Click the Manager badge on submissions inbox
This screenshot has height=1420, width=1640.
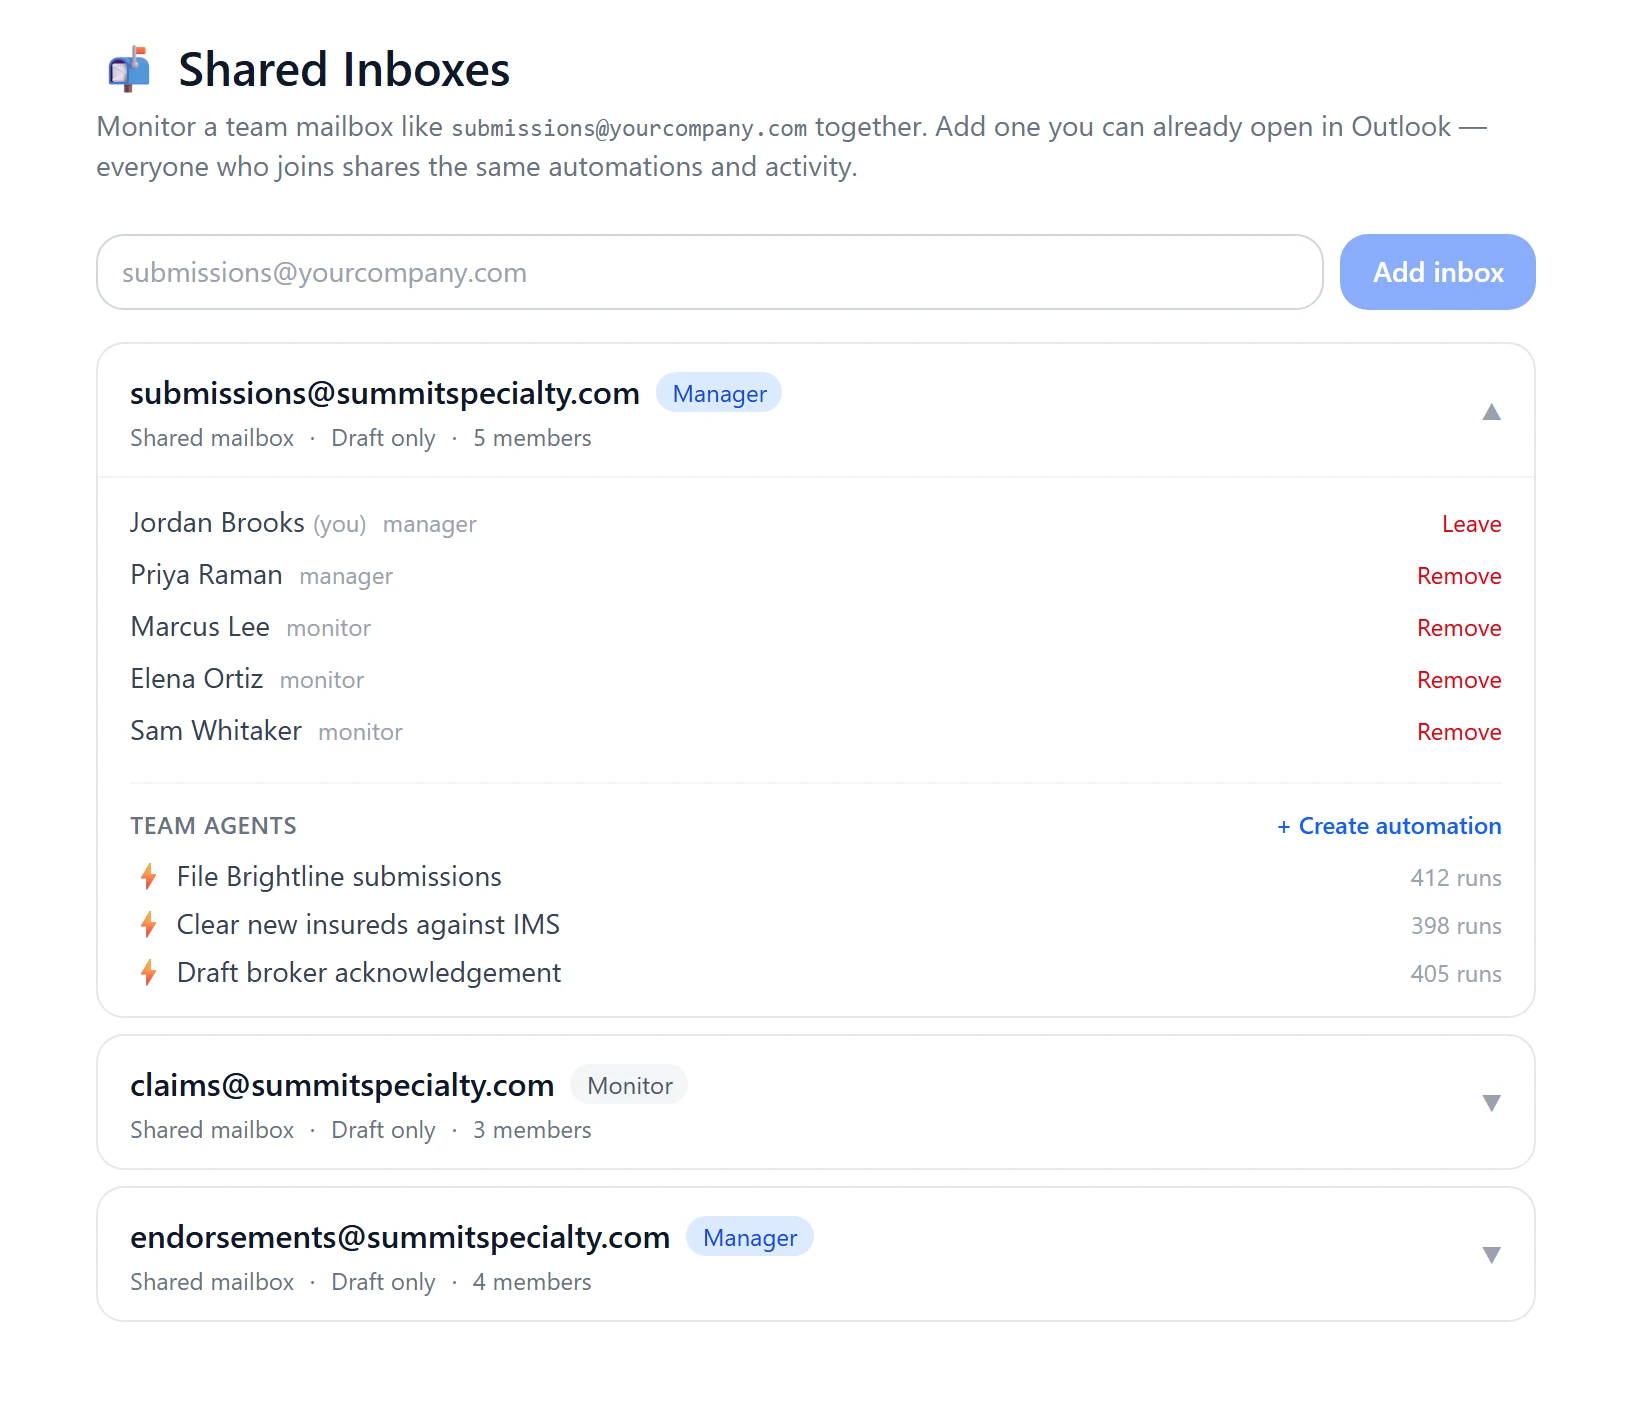719,393
